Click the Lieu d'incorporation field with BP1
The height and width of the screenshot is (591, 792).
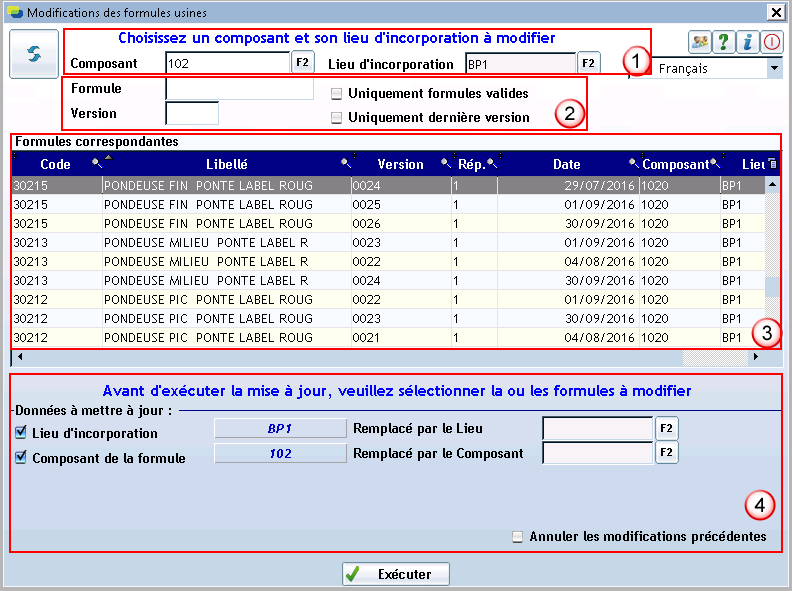520,64
